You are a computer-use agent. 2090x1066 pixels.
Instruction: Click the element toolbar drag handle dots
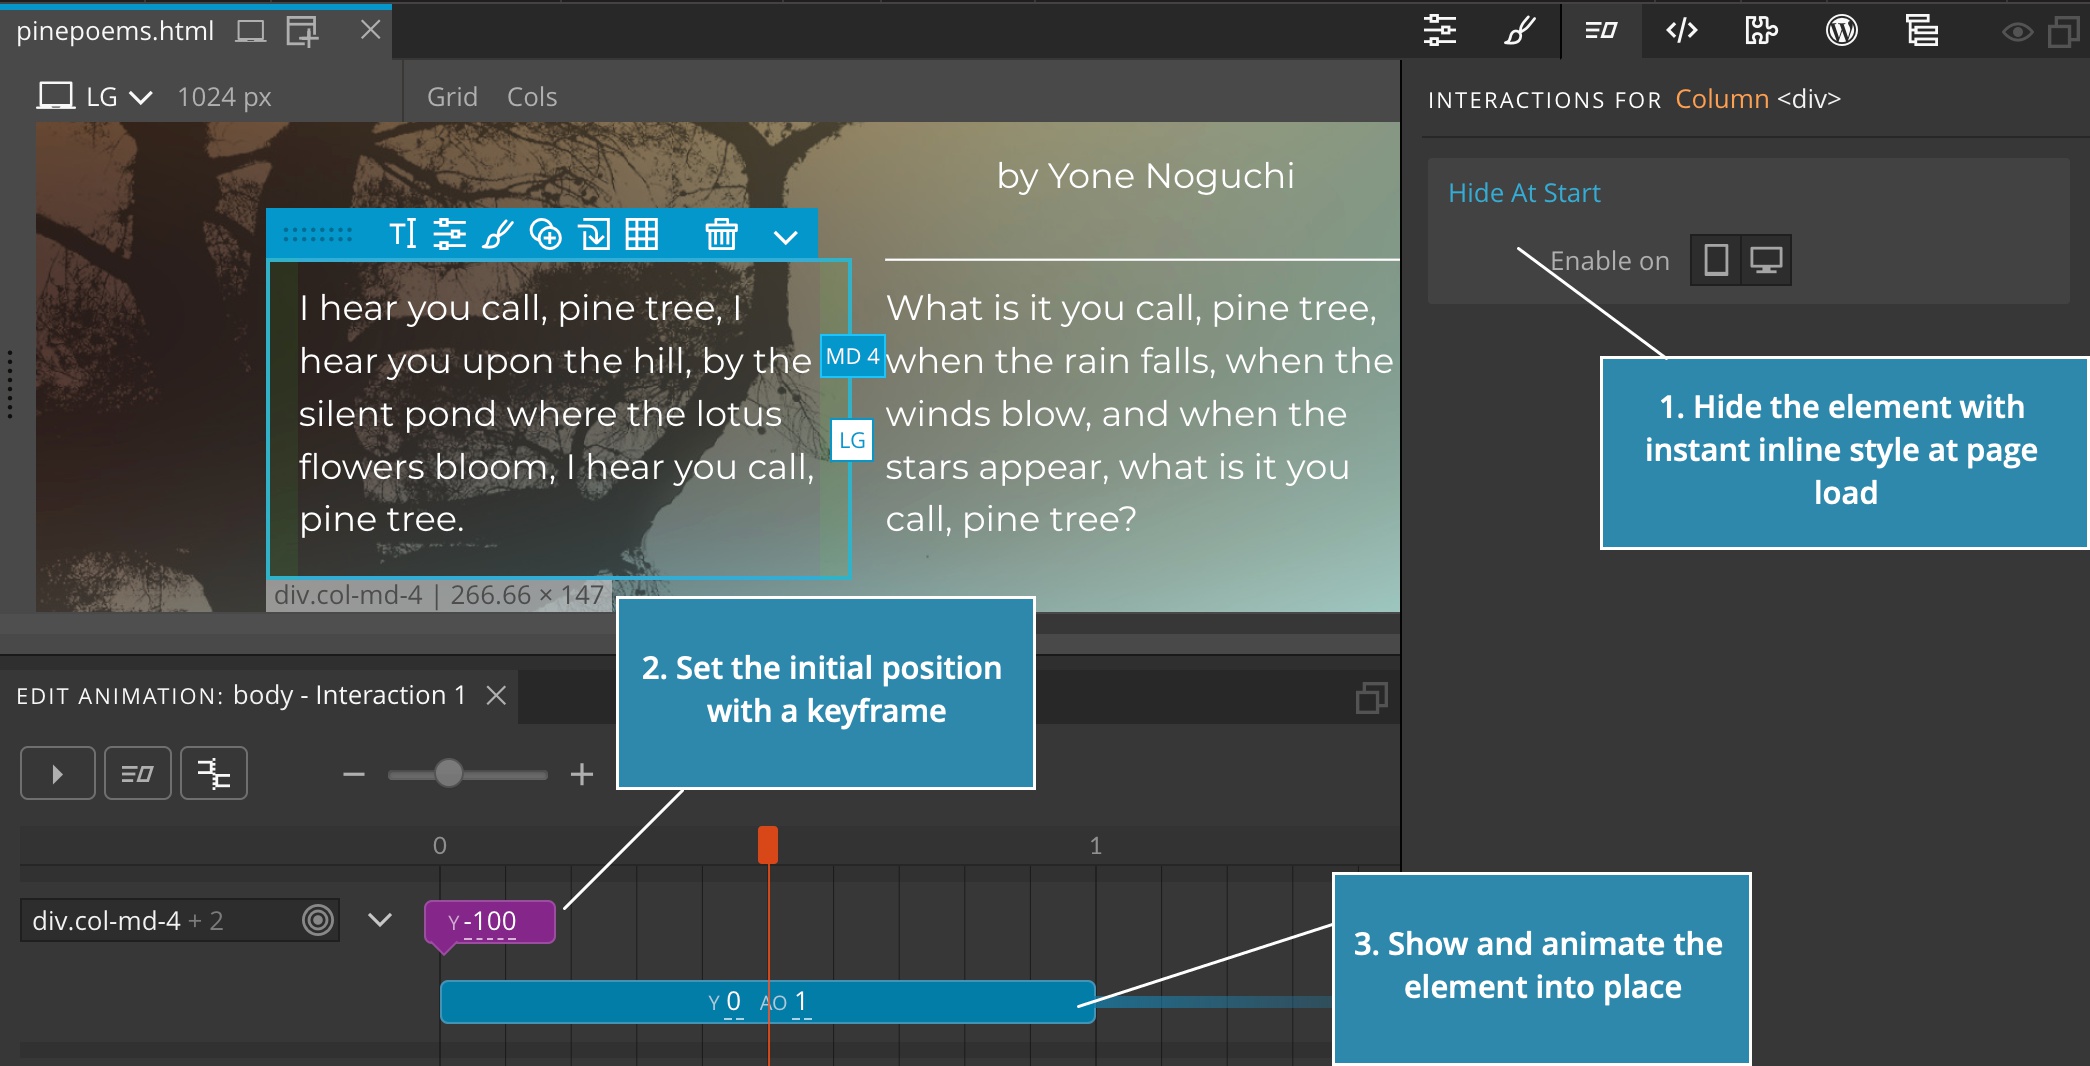[317, 235]
